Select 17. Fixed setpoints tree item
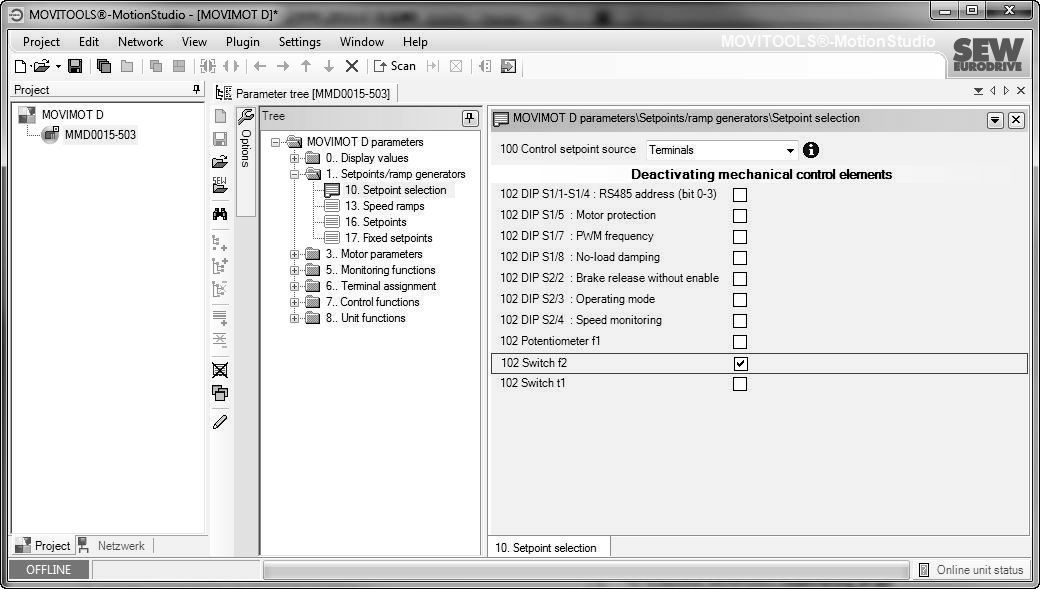The image size is (1040, 589). pos(389,238)
